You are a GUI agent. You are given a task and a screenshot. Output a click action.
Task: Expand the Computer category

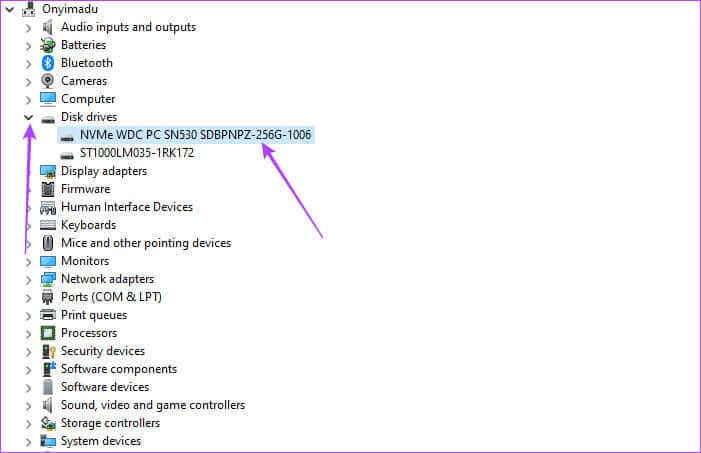28,100
